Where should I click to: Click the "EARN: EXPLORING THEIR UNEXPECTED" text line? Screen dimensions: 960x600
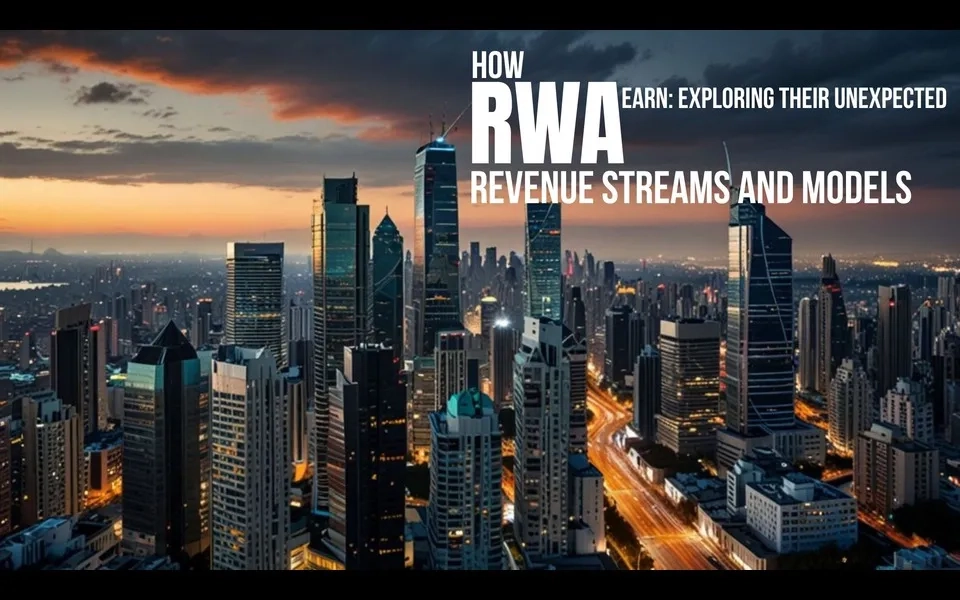pyautogui.click(x=784, y=97)
